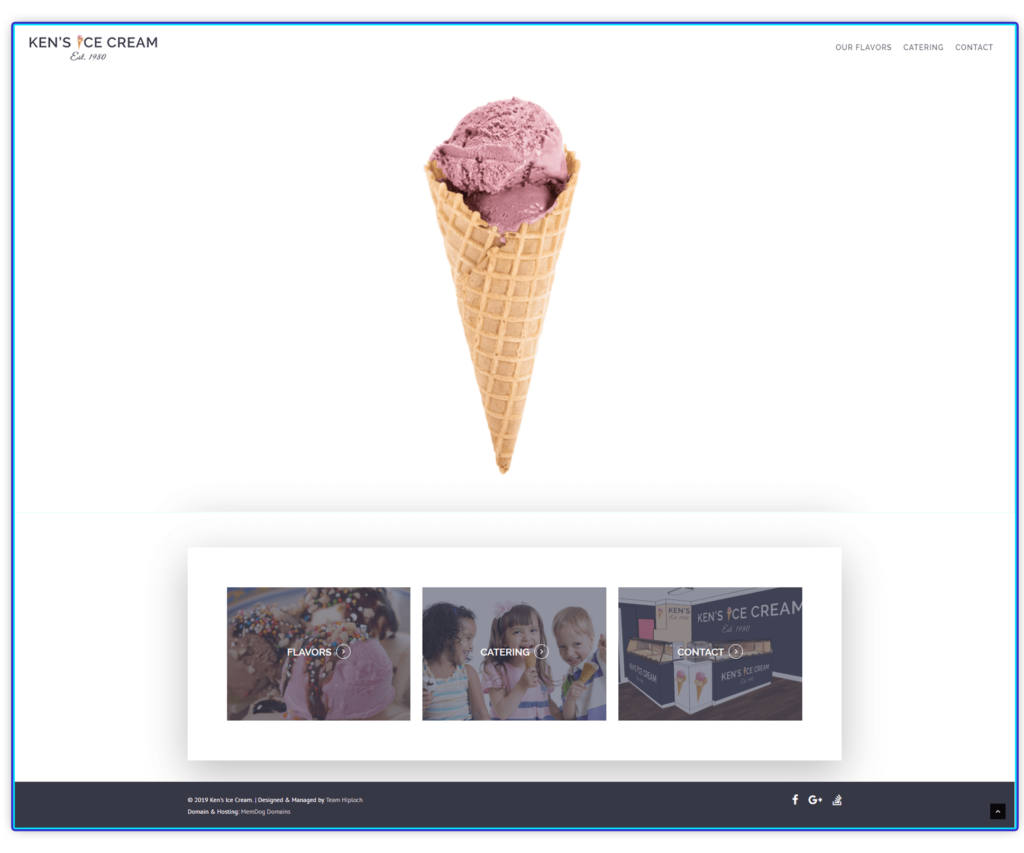This screenshot has width=1024, height=853.
Task: Open CONTACT in top navigation
Action: point(974,47)
